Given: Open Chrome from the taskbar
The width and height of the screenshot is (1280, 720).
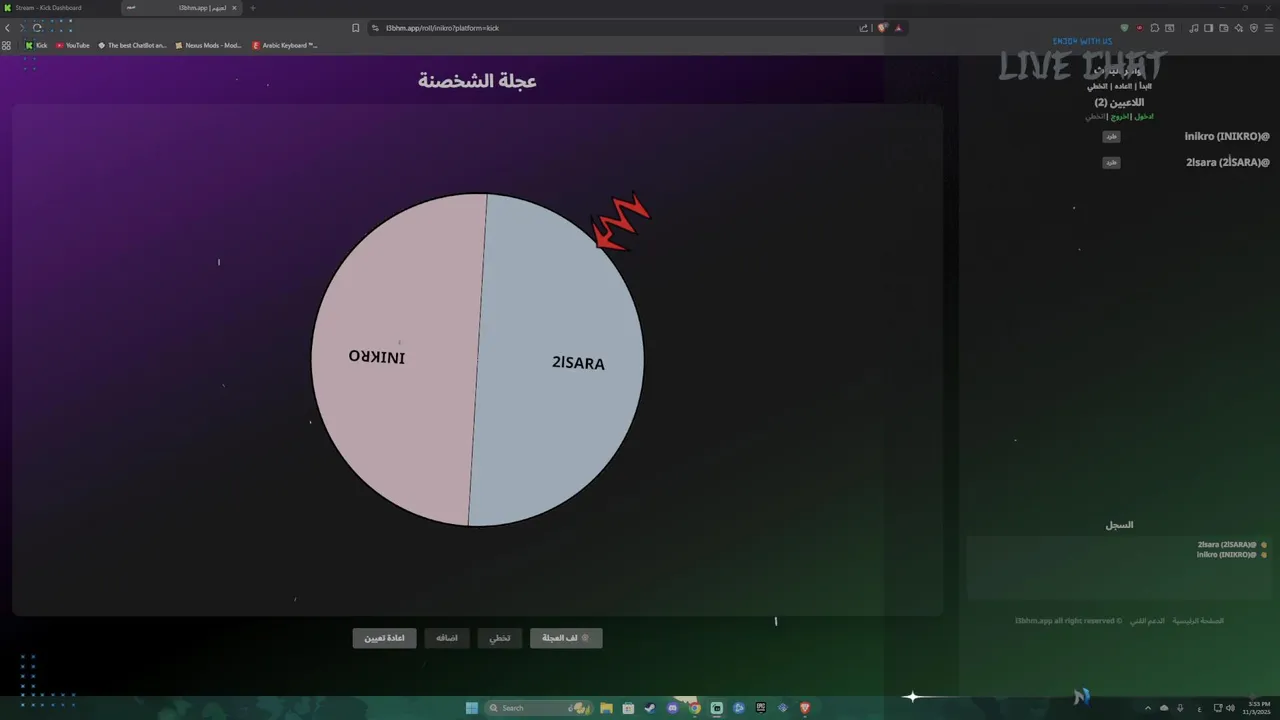Looking at the screenshot, I should pos(695,708).
